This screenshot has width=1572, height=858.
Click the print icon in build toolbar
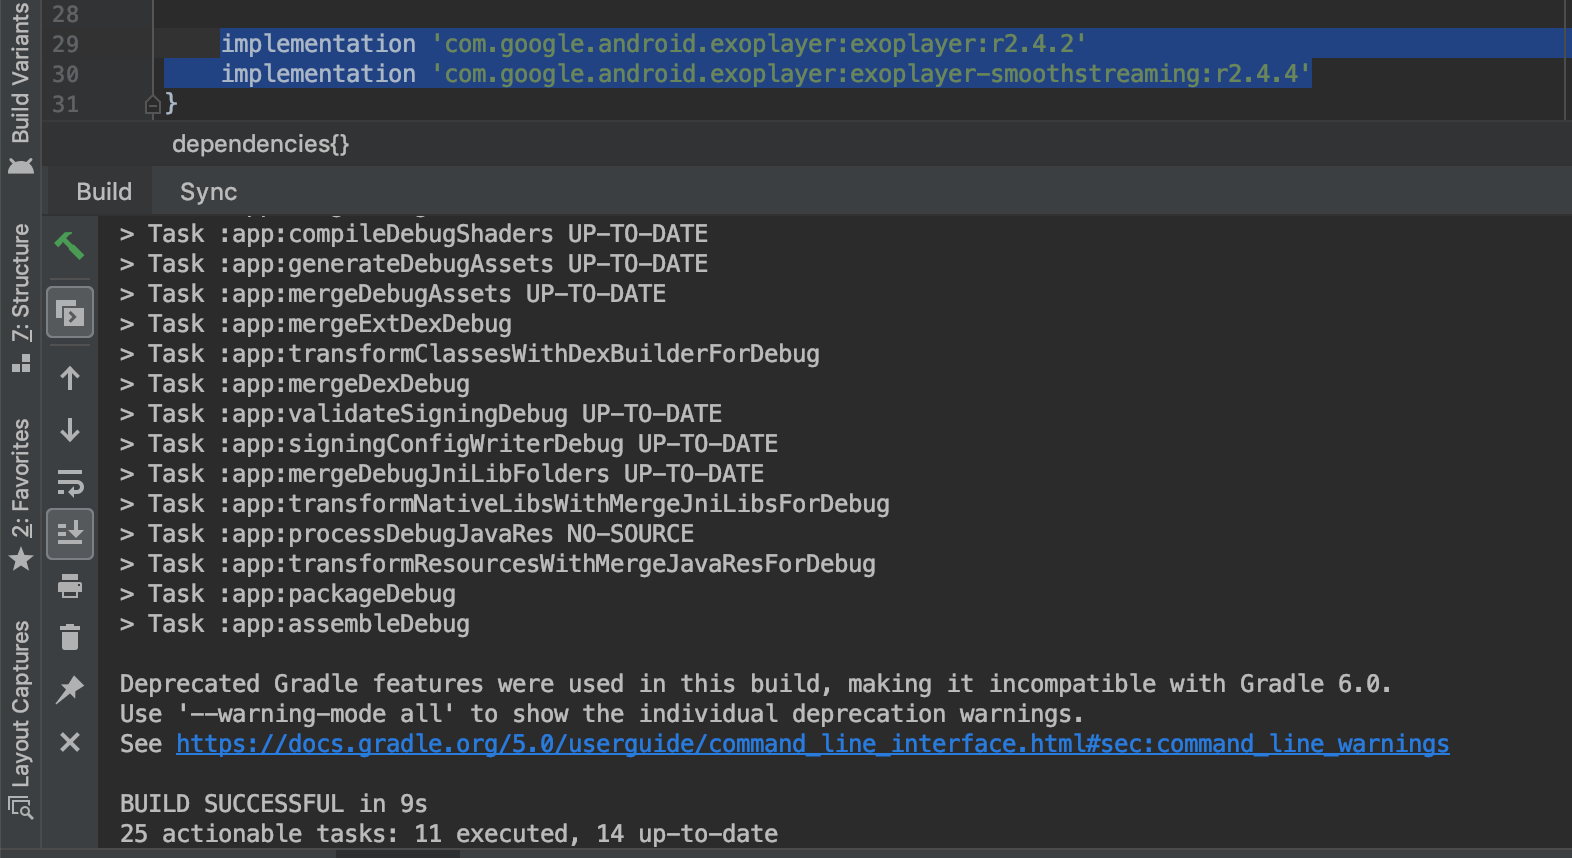tap(70, 585)
